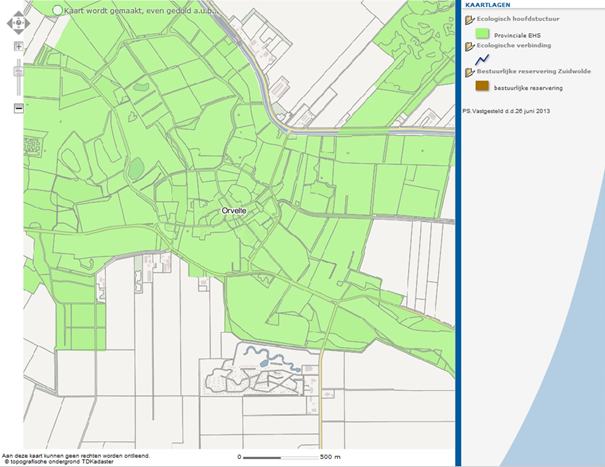Click the brown bestuurlijke reservering legend swatch
Viewport: 605px width, 467px height.
482,86
